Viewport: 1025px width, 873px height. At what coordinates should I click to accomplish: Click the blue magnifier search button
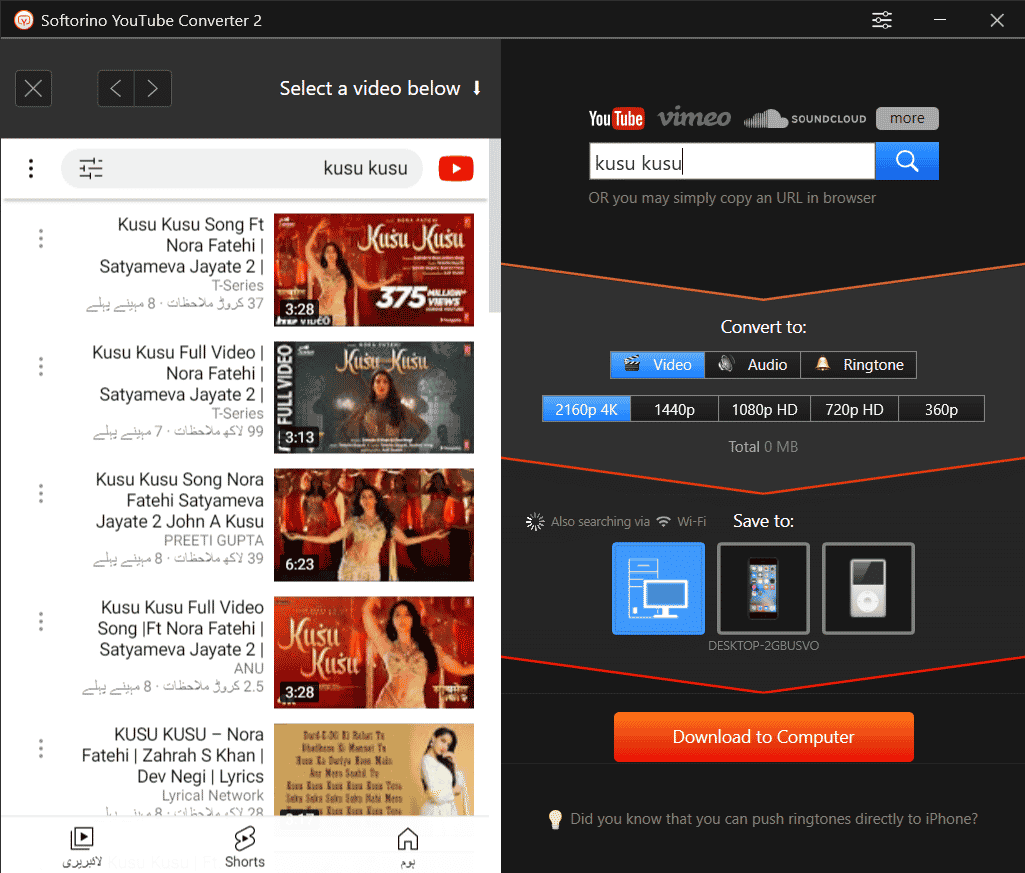(907, 161)
